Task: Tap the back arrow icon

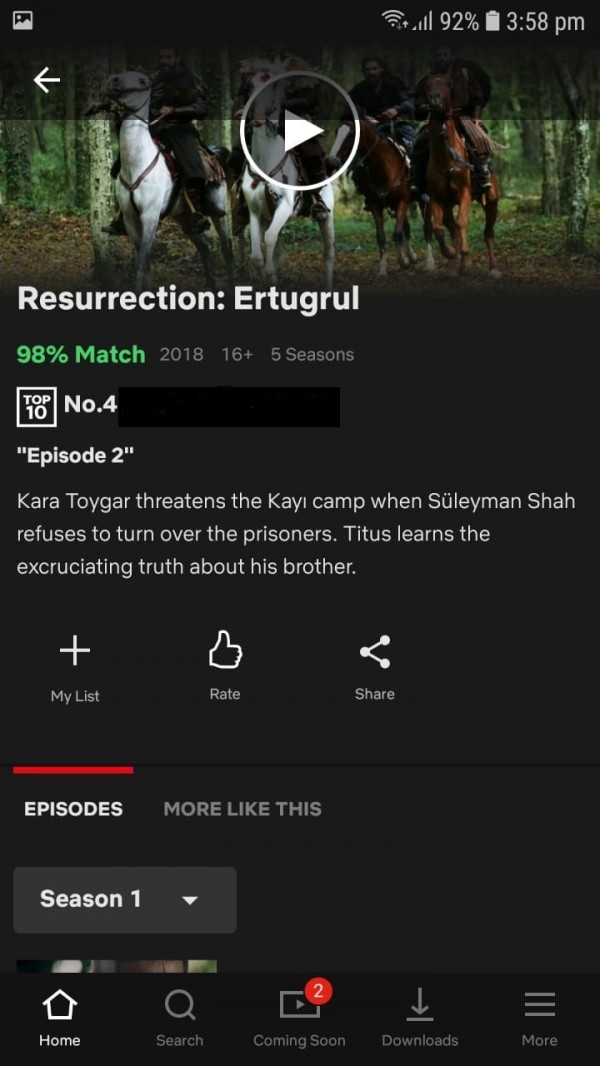Action: 47,80
